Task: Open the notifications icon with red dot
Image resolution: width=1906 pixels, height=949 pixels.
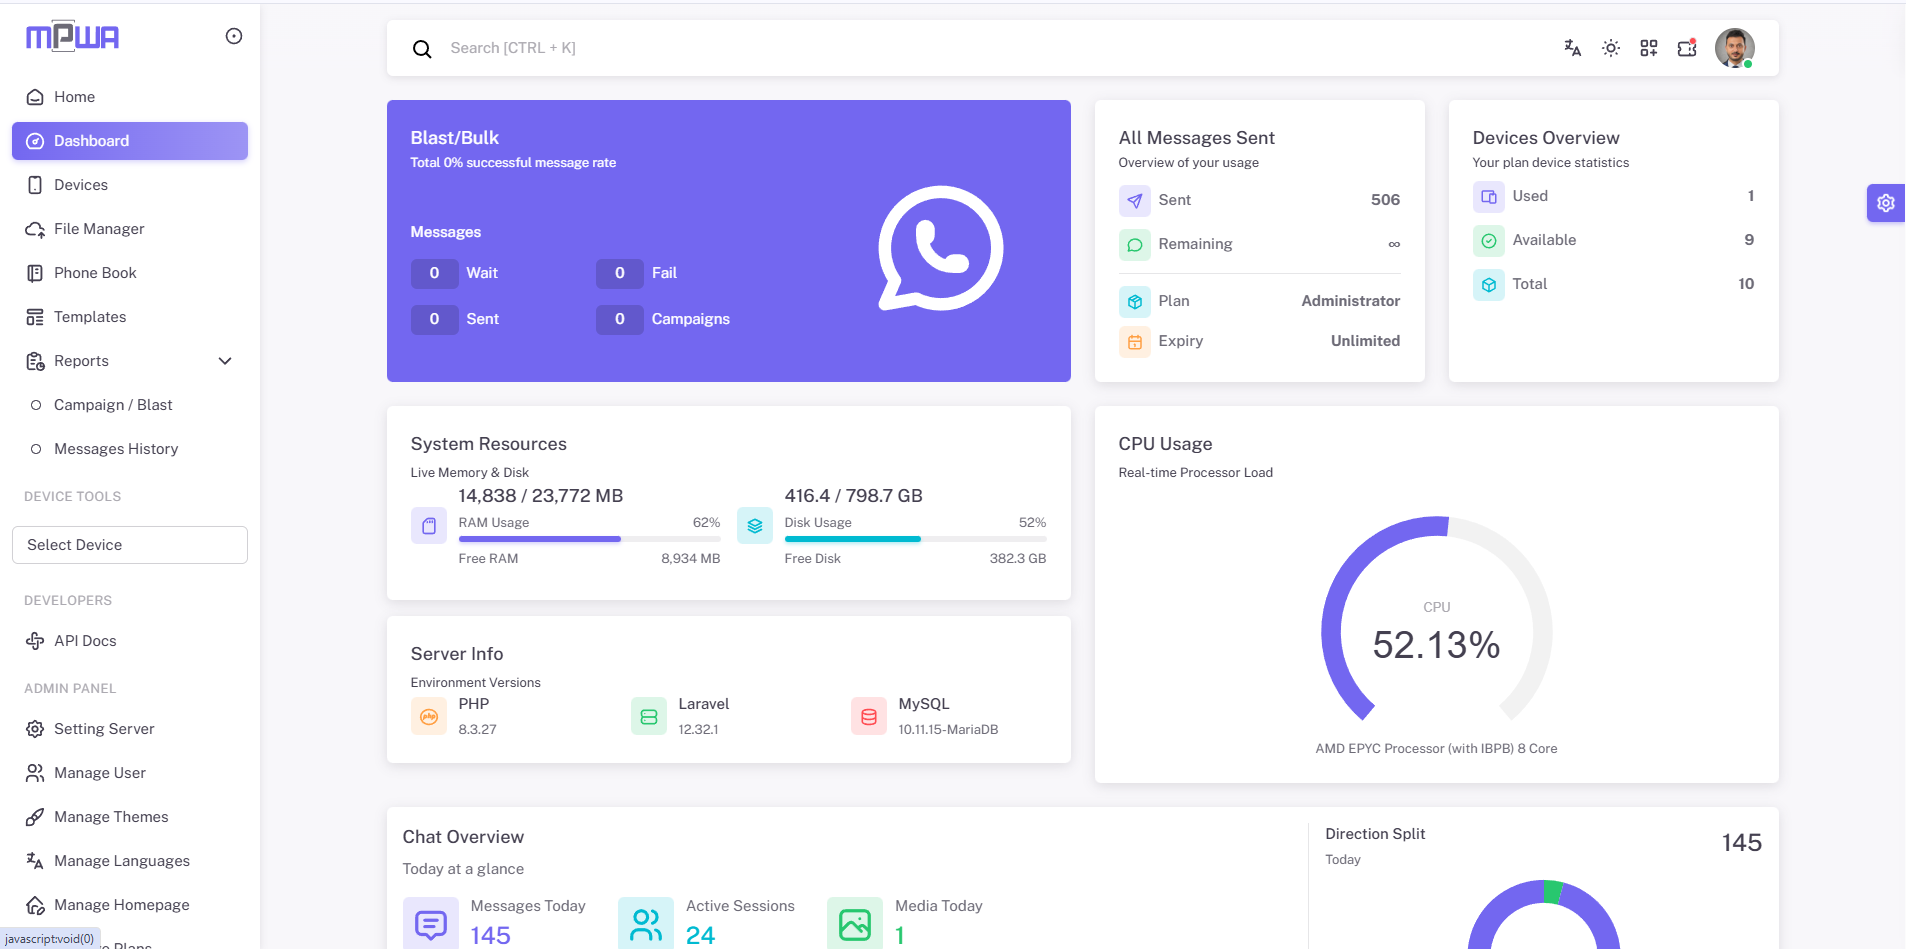Action: pos(1687,48)
